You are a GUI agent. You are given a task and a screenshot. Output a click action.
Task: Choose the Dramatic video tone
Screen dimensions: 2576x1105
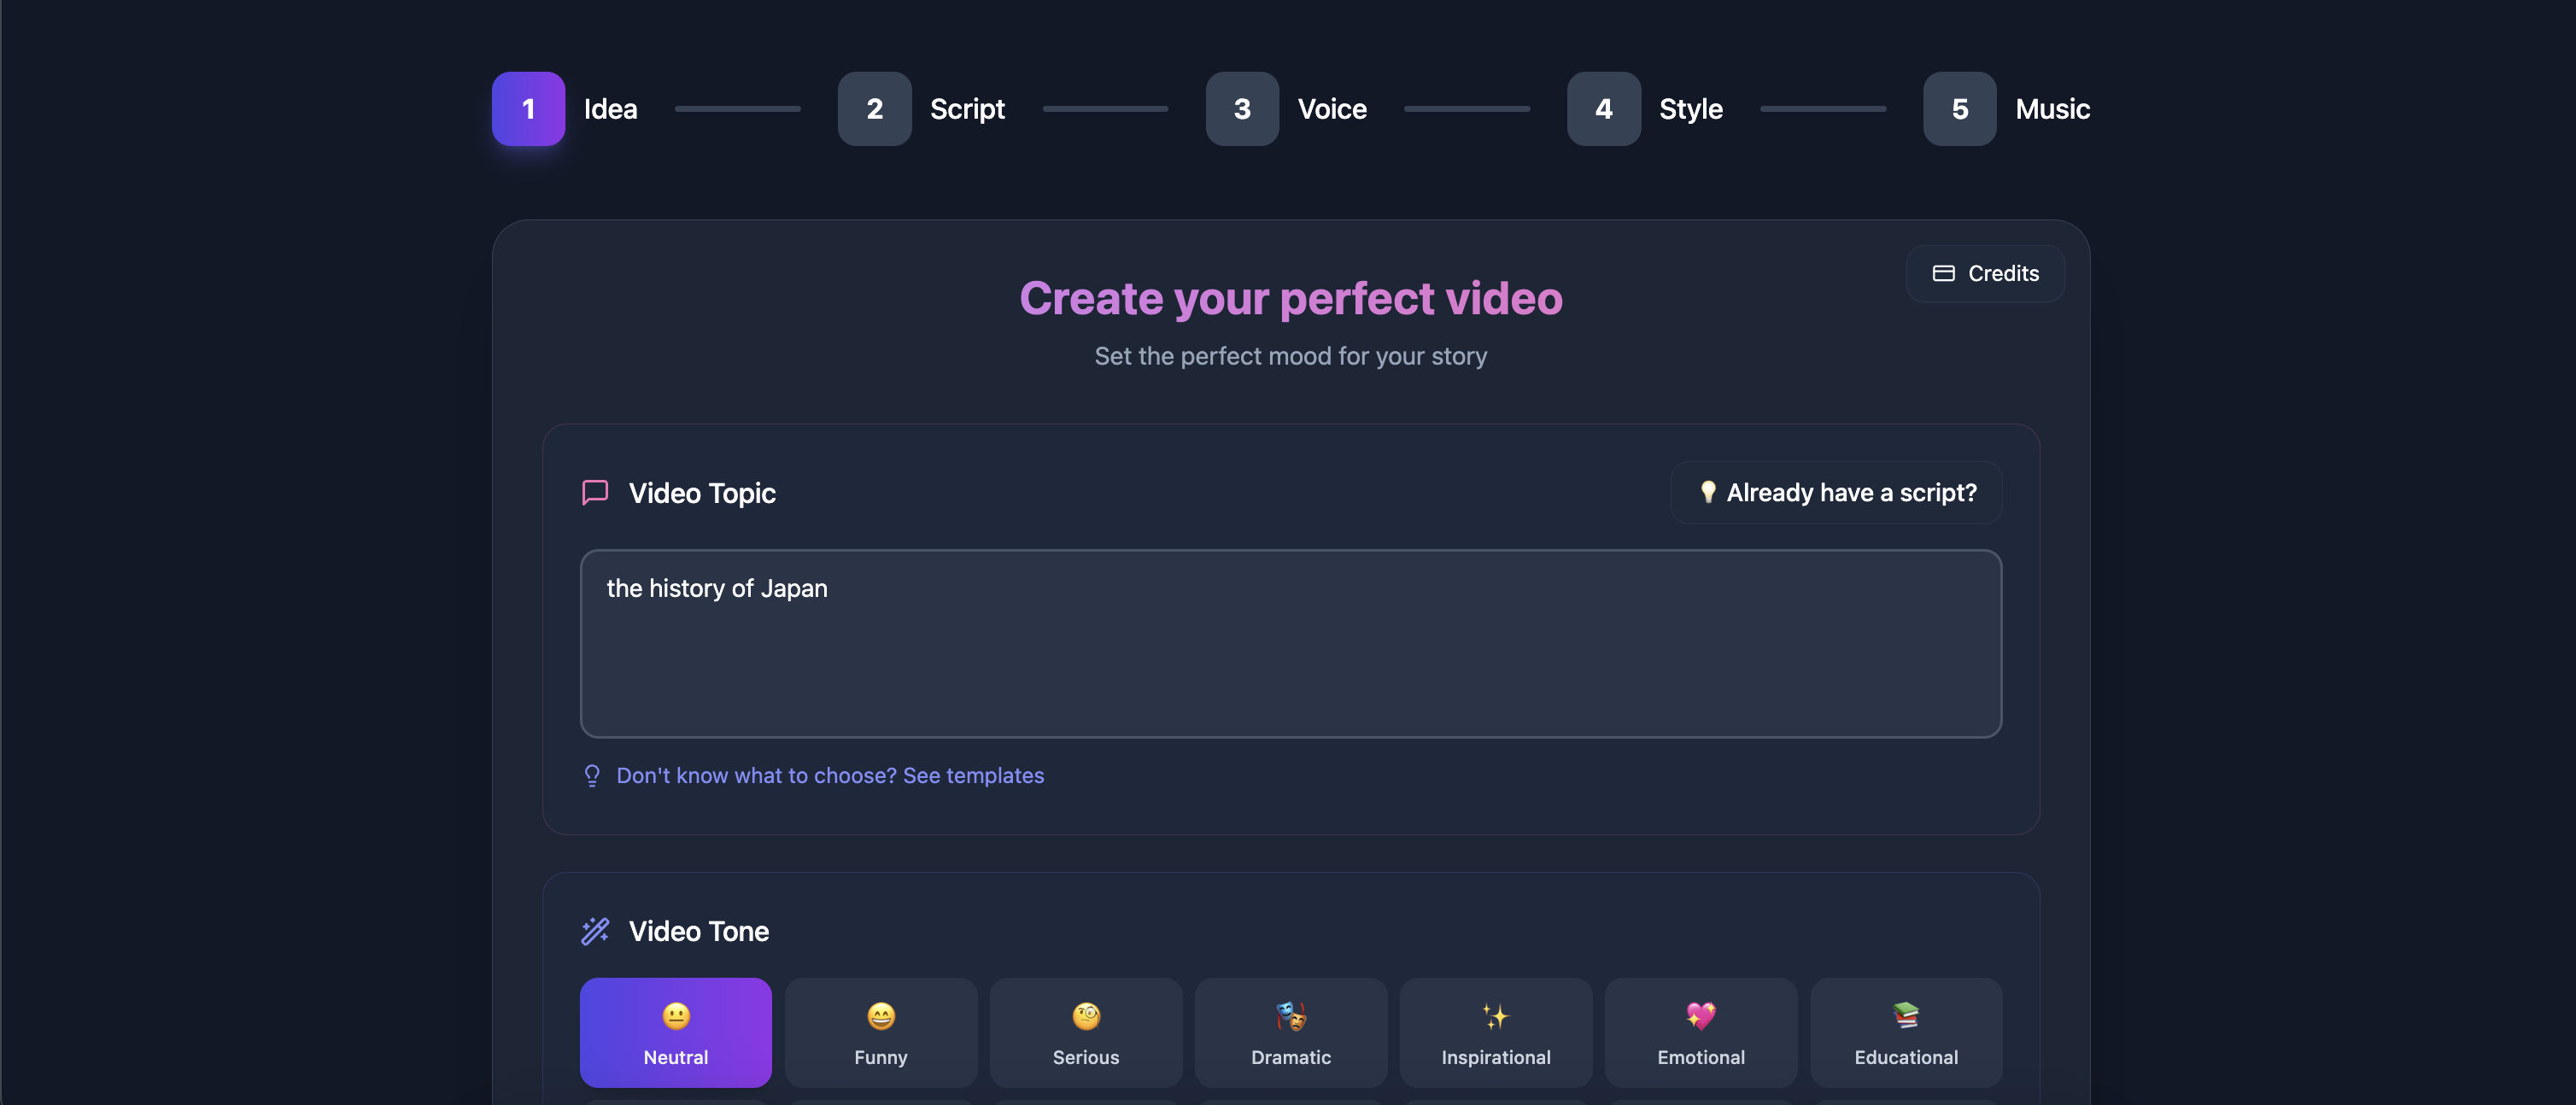(x=1290, y=1032)
